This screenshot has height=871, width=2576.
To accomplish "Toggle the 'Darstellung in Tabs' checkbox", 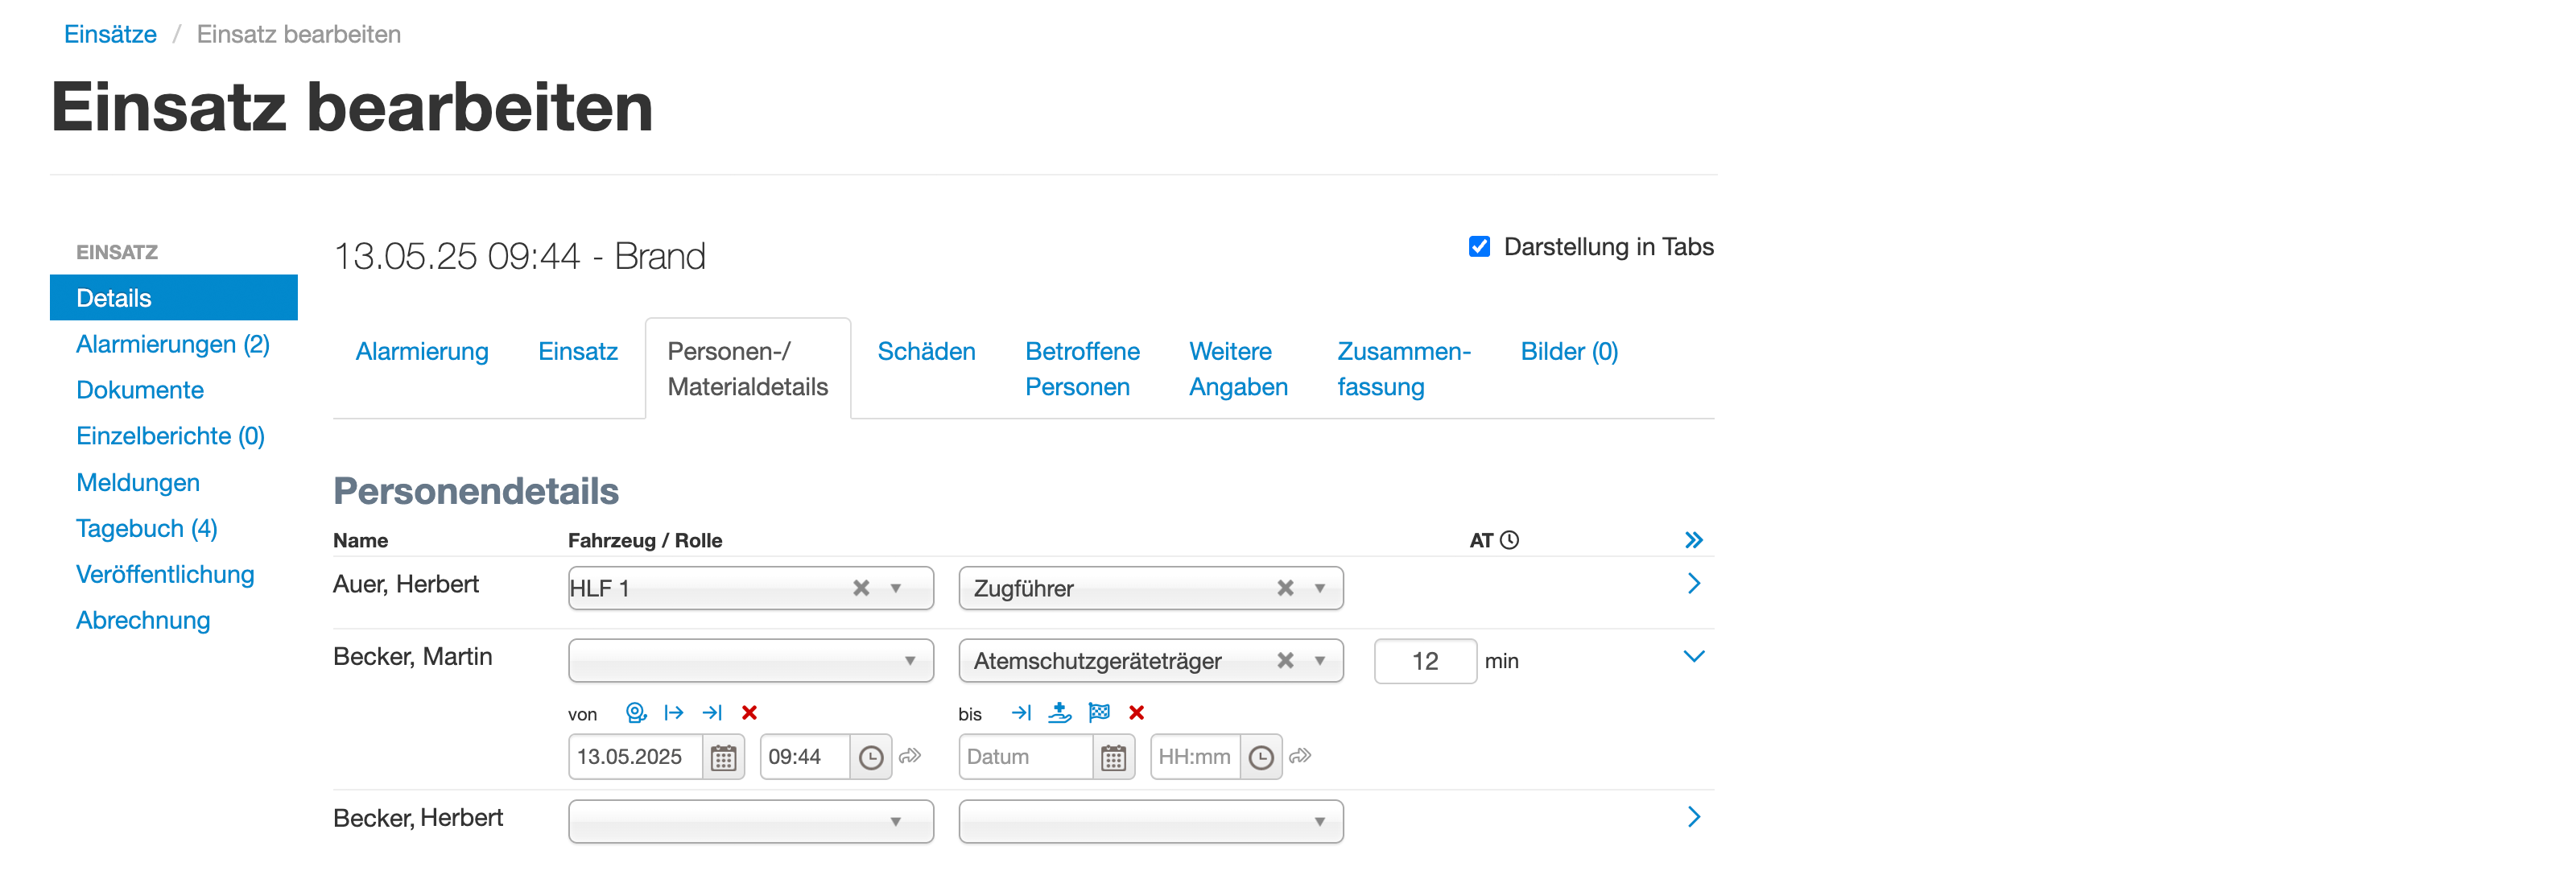I will tap(1479, 246).
